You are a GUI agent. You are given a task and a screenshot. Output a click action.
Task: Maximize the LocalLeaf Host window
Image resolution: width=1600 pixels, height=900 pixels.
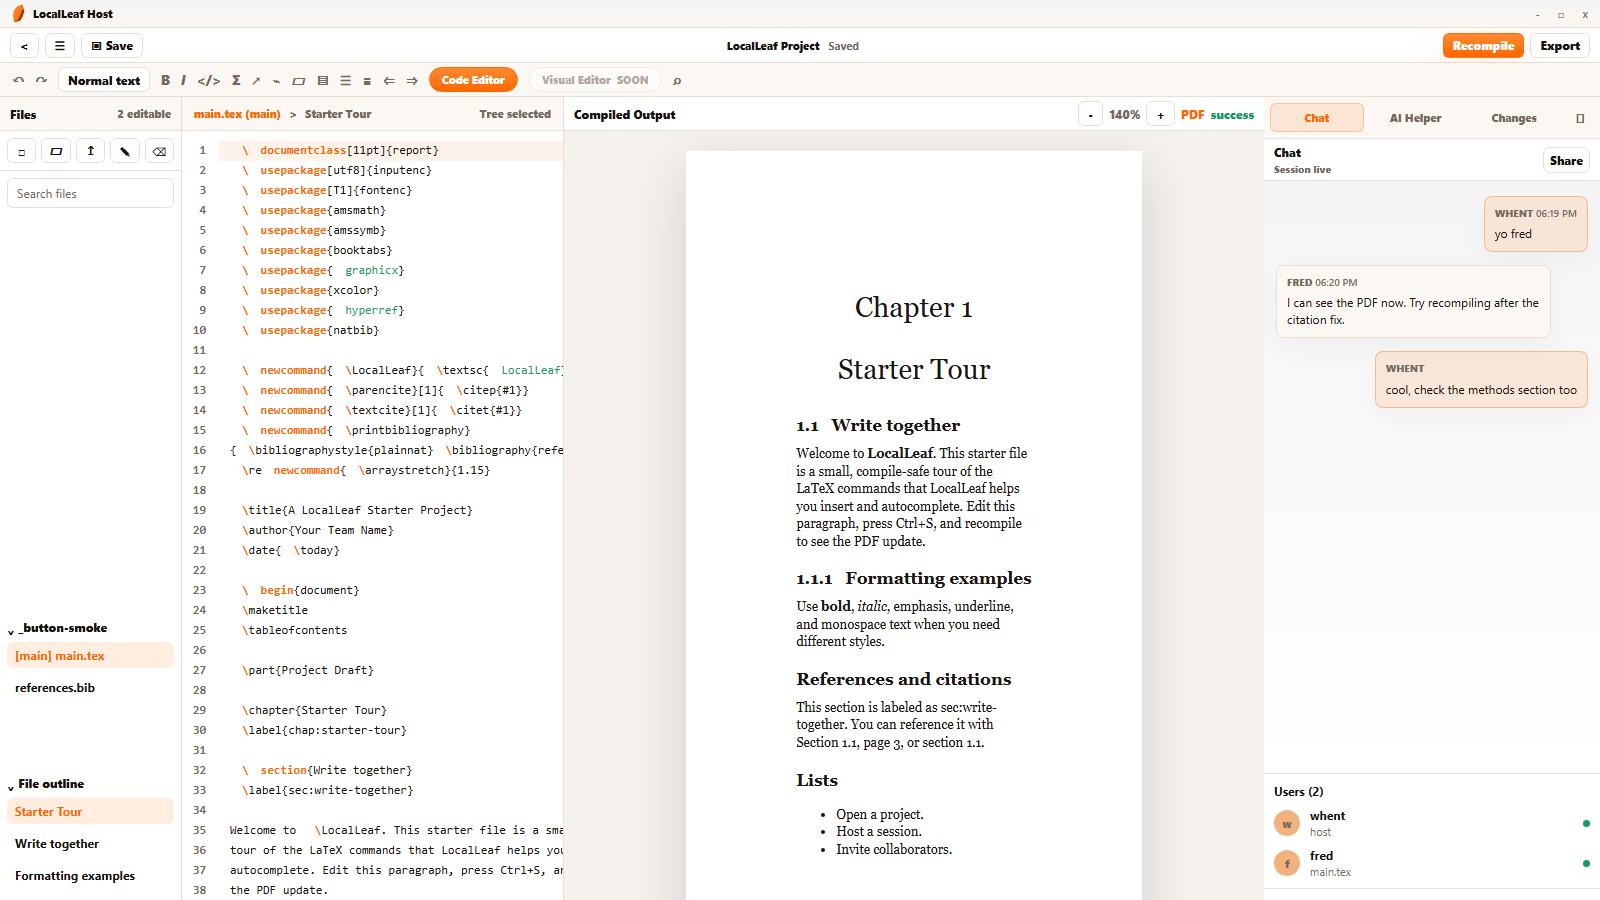coord(1561,15)
